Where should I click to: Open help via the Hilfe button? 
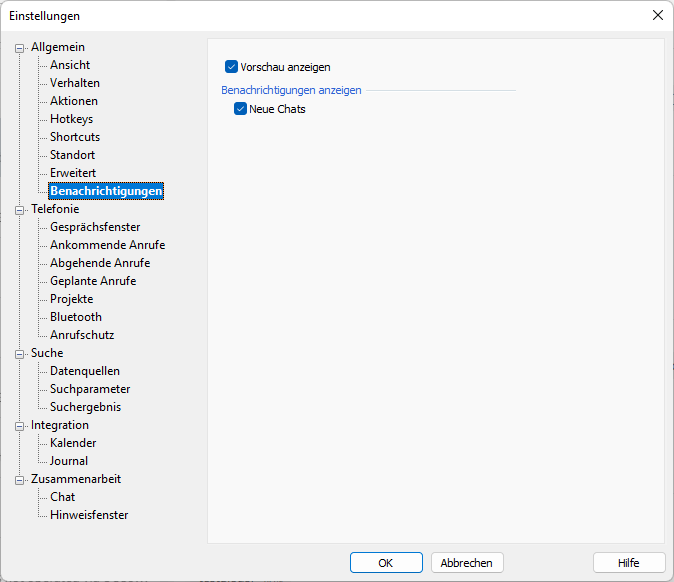[629, 563]
